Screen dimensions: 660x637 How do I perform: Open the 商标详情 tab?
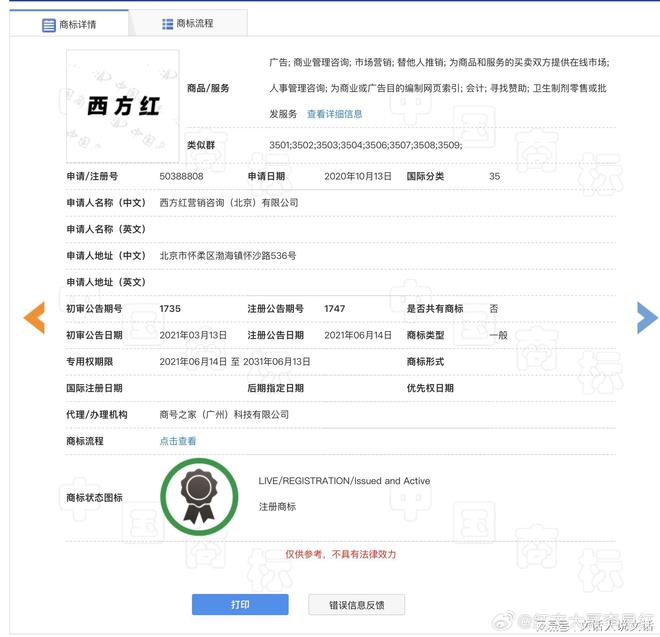click(69, 24)
